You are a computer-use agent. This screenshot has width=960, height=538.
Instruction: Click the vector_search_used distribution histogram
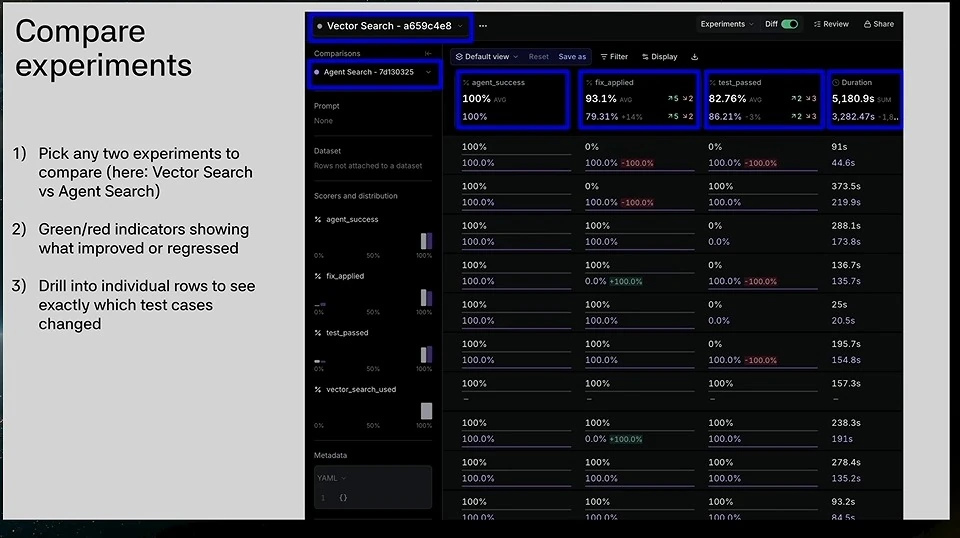tap(373, 411)
